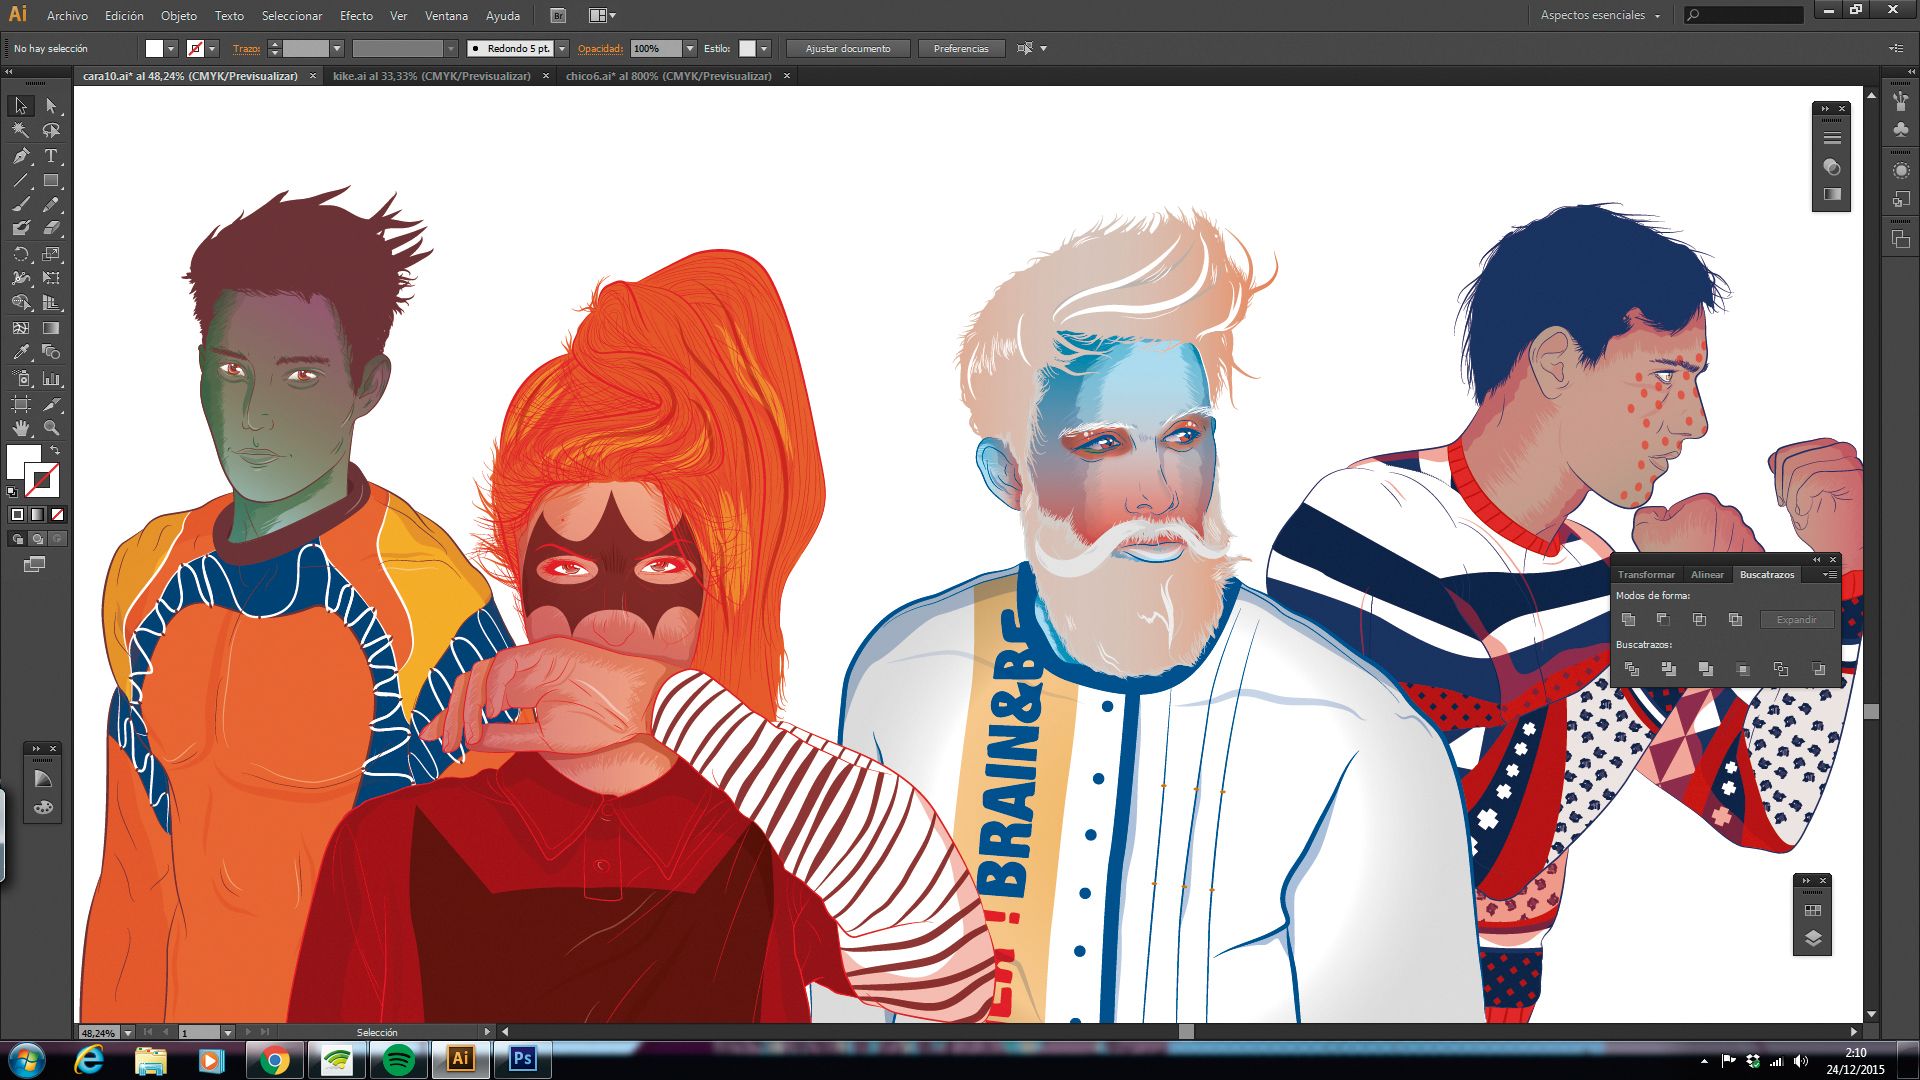Image resolution: width=1920 pixels, height=1080 pixels.
Task: Click the Ajustar documento button
Action: click(848, 48)
